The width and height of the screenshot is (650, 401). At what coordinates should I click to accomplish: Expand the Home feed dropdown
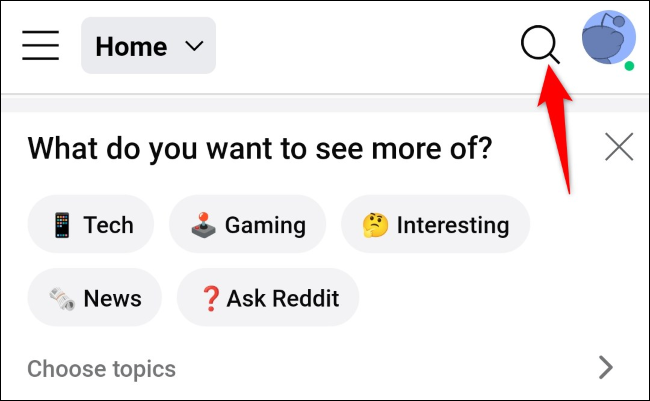tap(148, 46)
